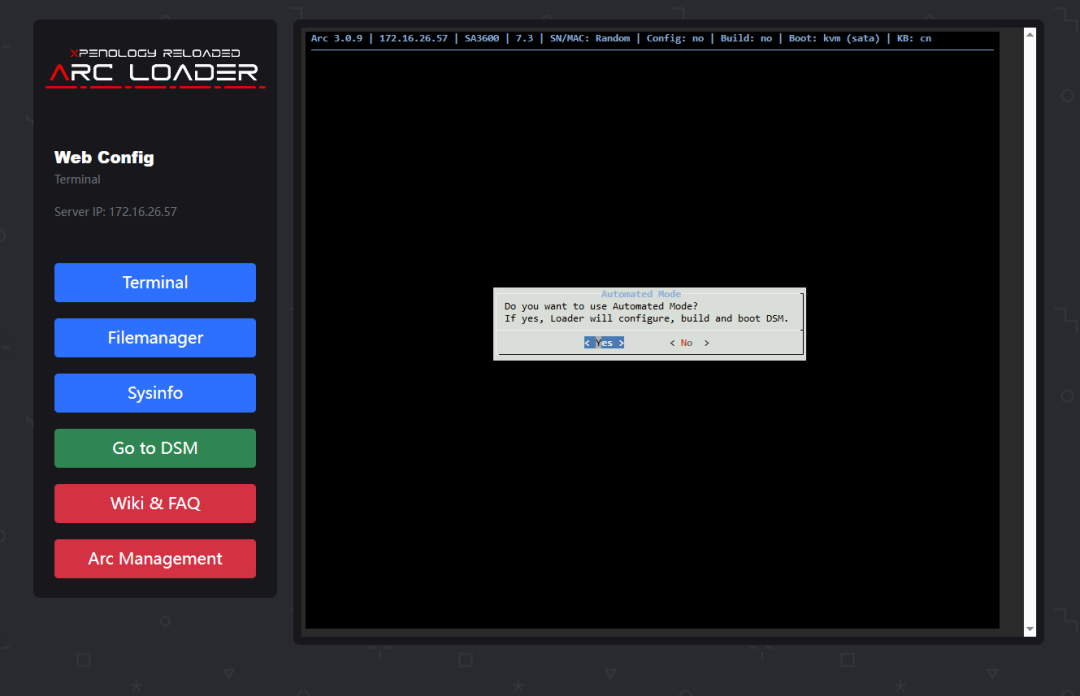Click 'Do you want to use Automated Mode?' text
Screen dimensions: 1080x696
point(601,306)
